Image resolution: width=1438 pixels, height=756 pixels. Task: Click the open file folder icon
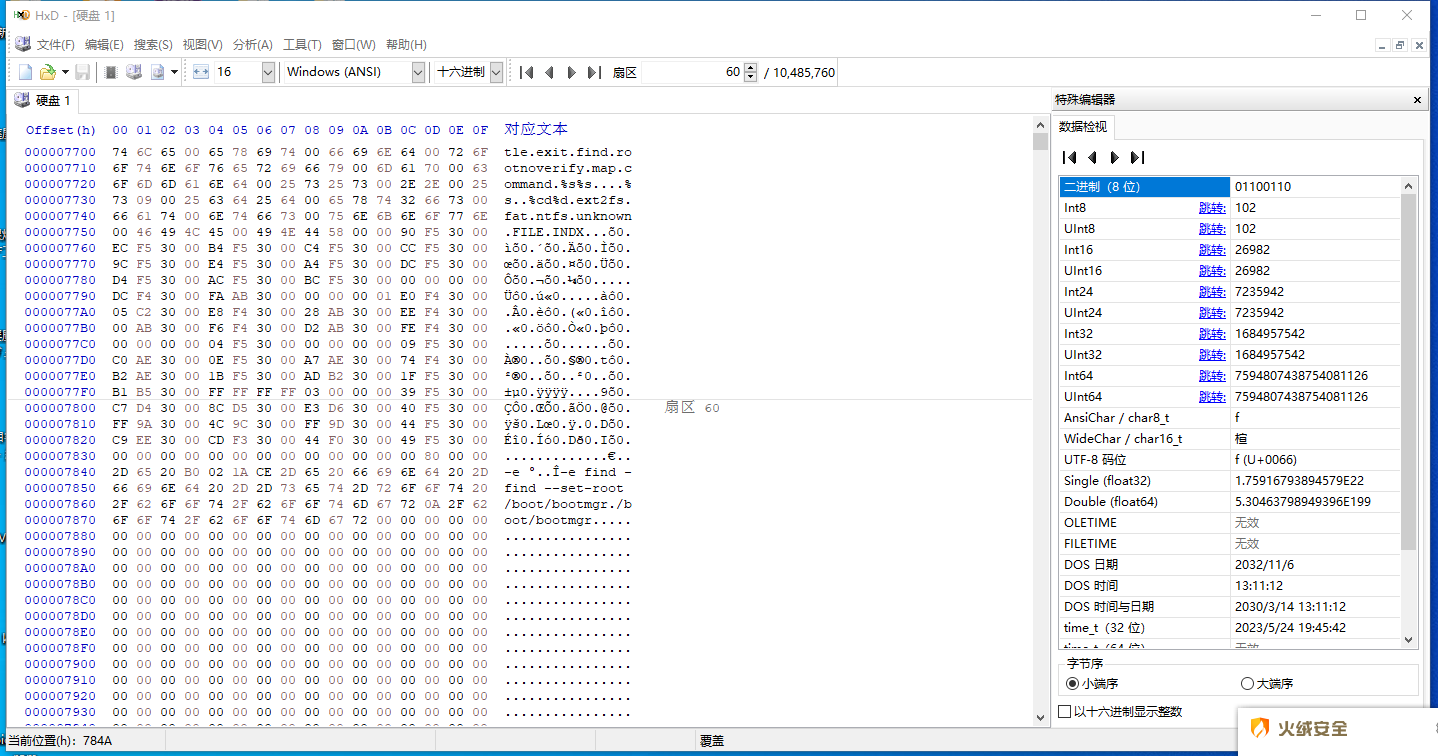[47, 72]
